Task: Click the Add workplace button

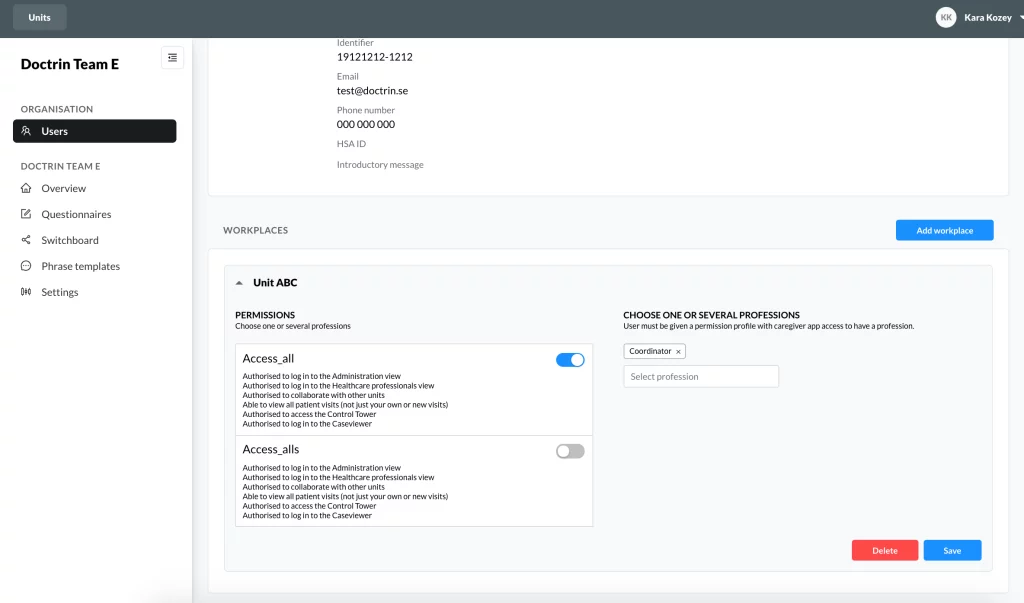Action: pyautogui.click(x=944, y=230)
